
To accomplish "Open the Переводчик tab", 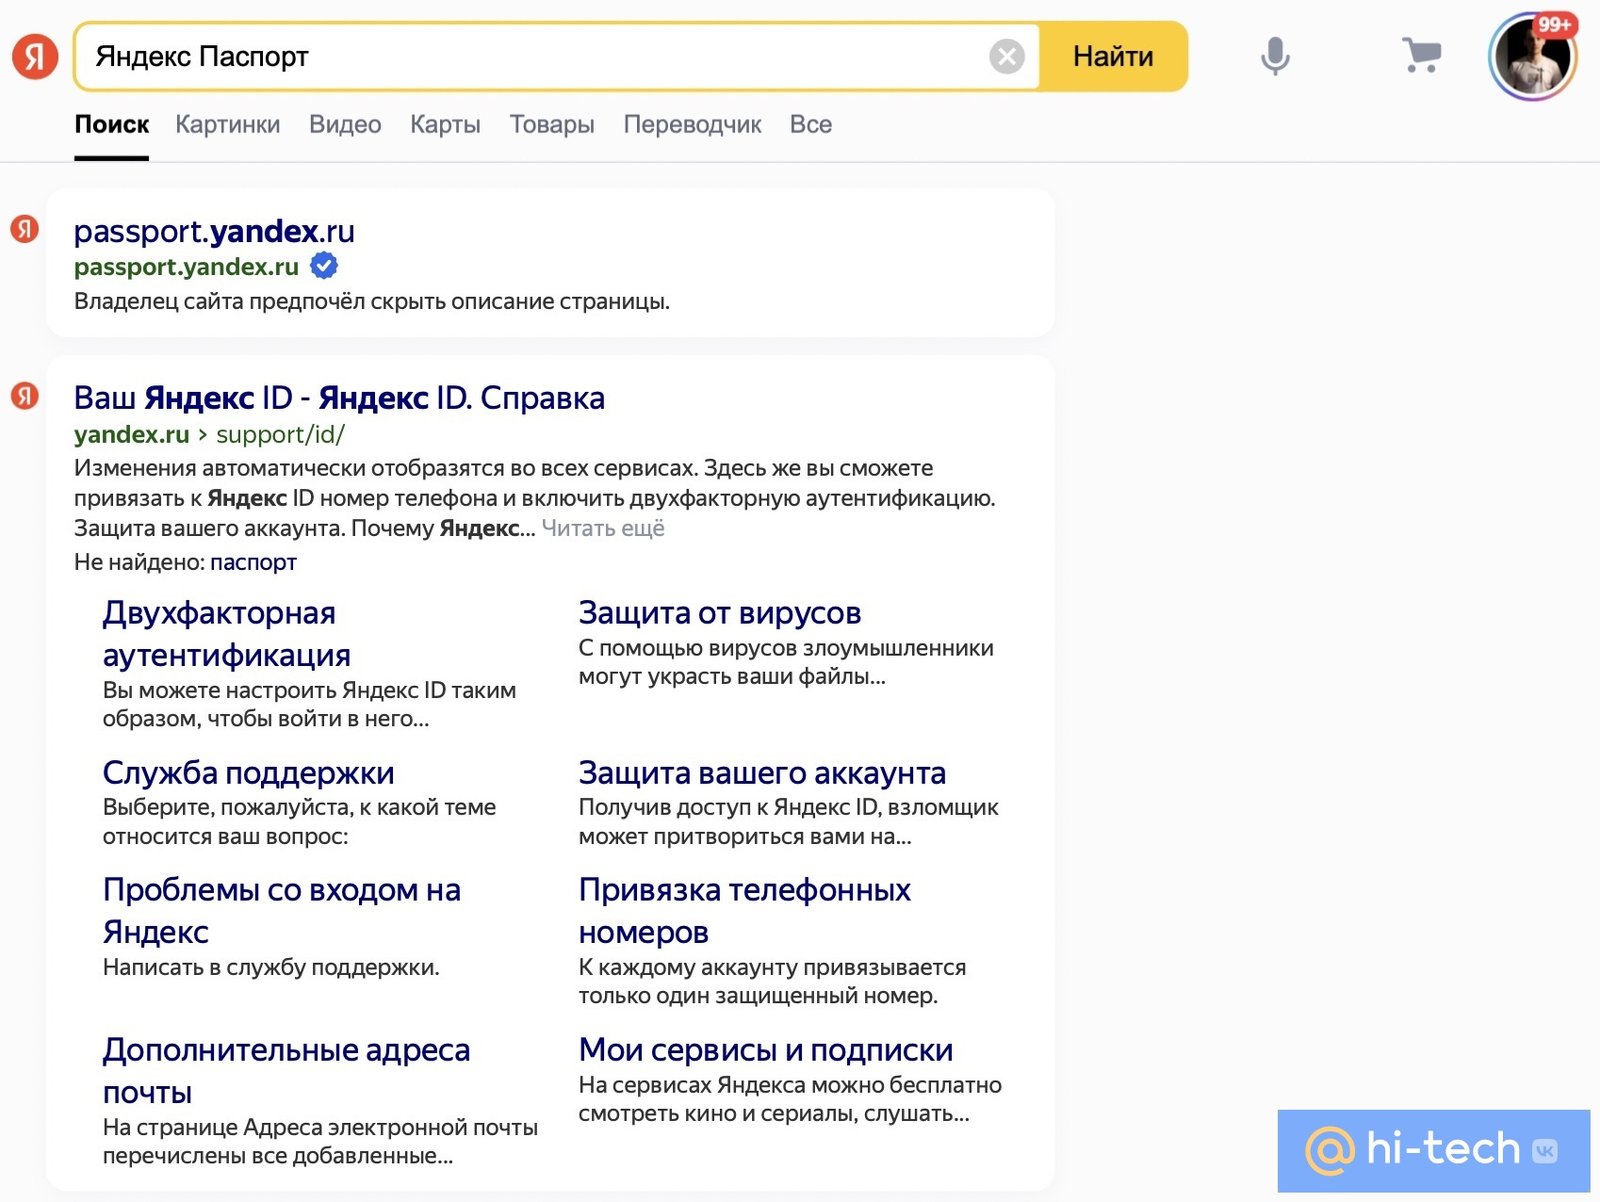I will (x=692, y=124).
